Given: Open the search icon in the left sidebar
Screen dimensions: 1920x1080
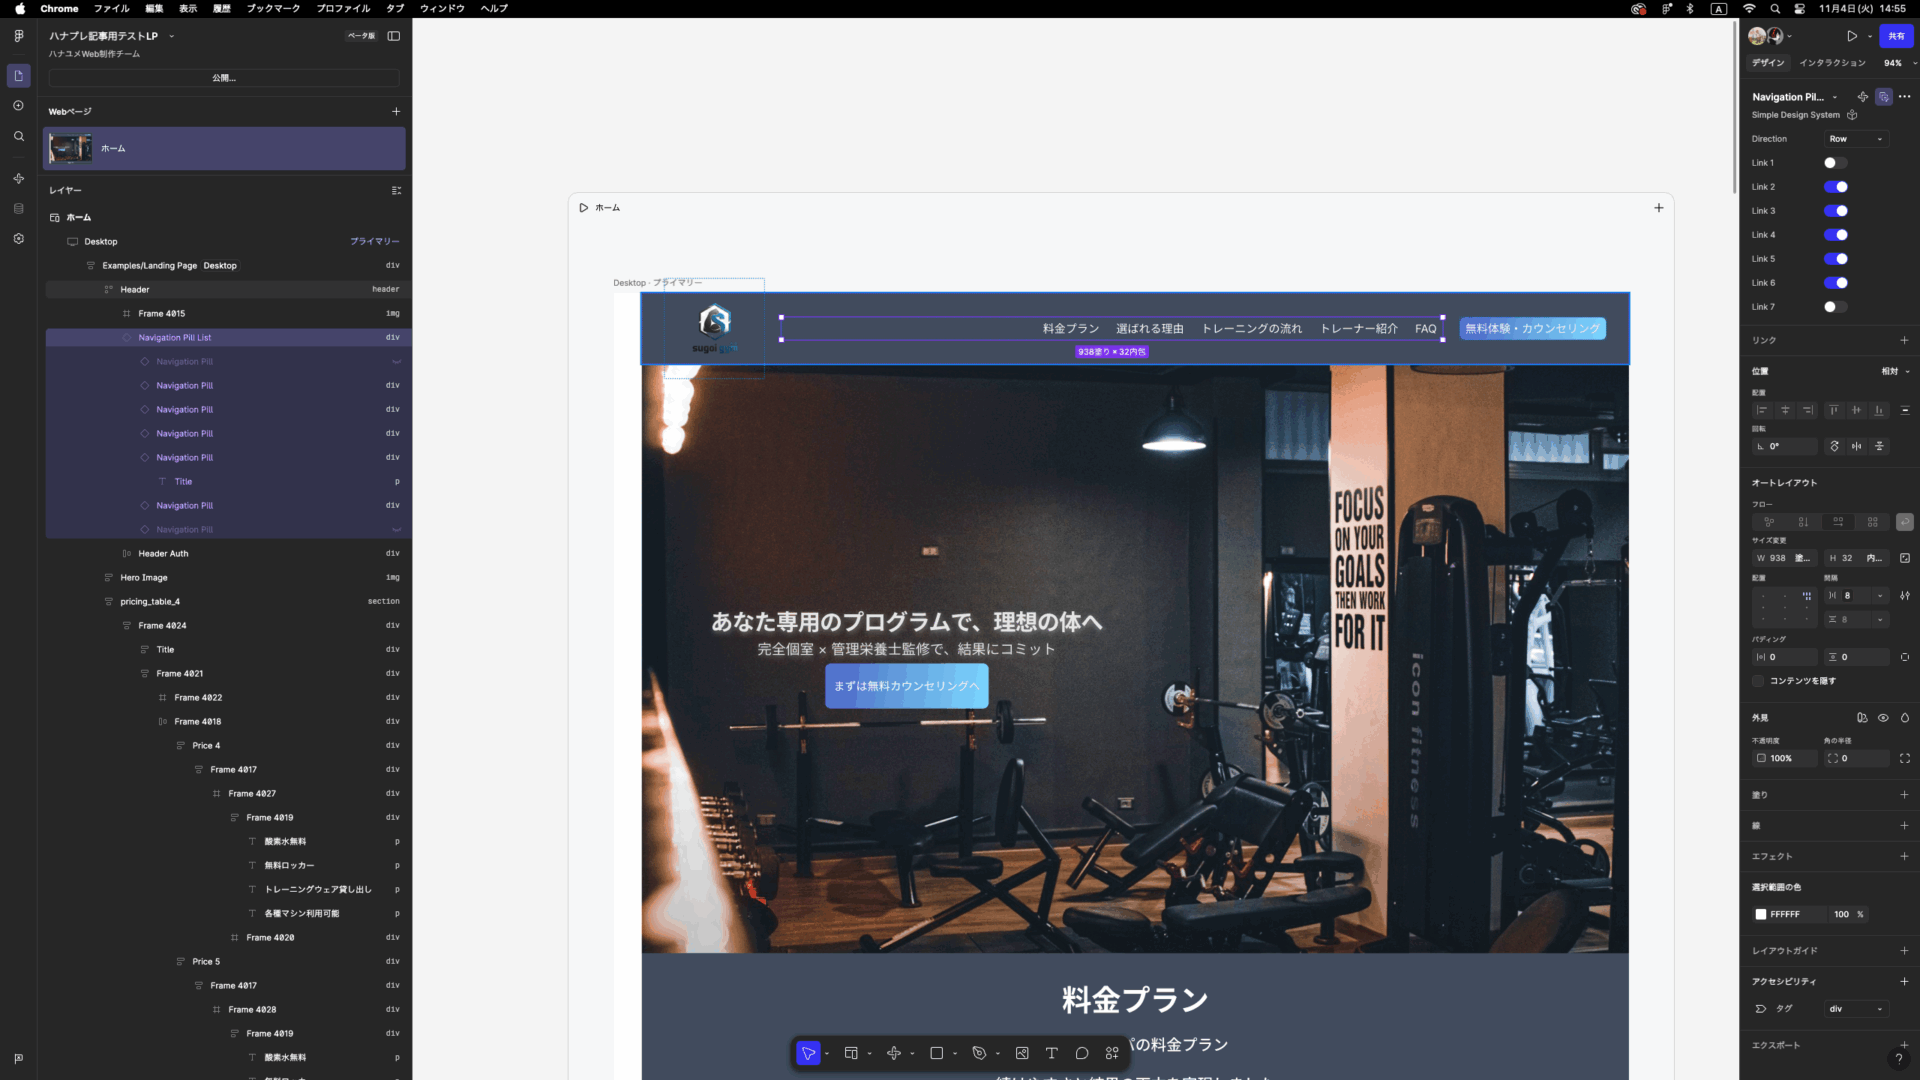Looking at the screenshot, I should [18, 137].
